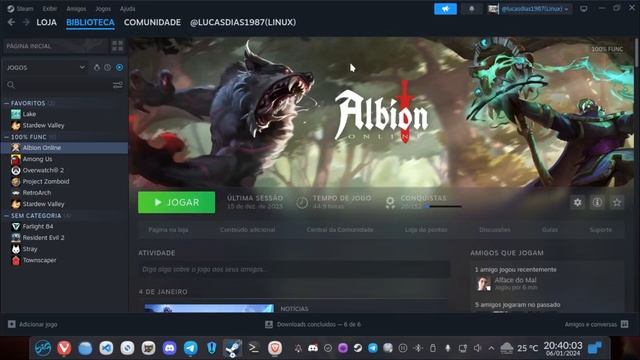The image size is (640, 360).
Task: Show game info icon
Action: tap(597, 202)
